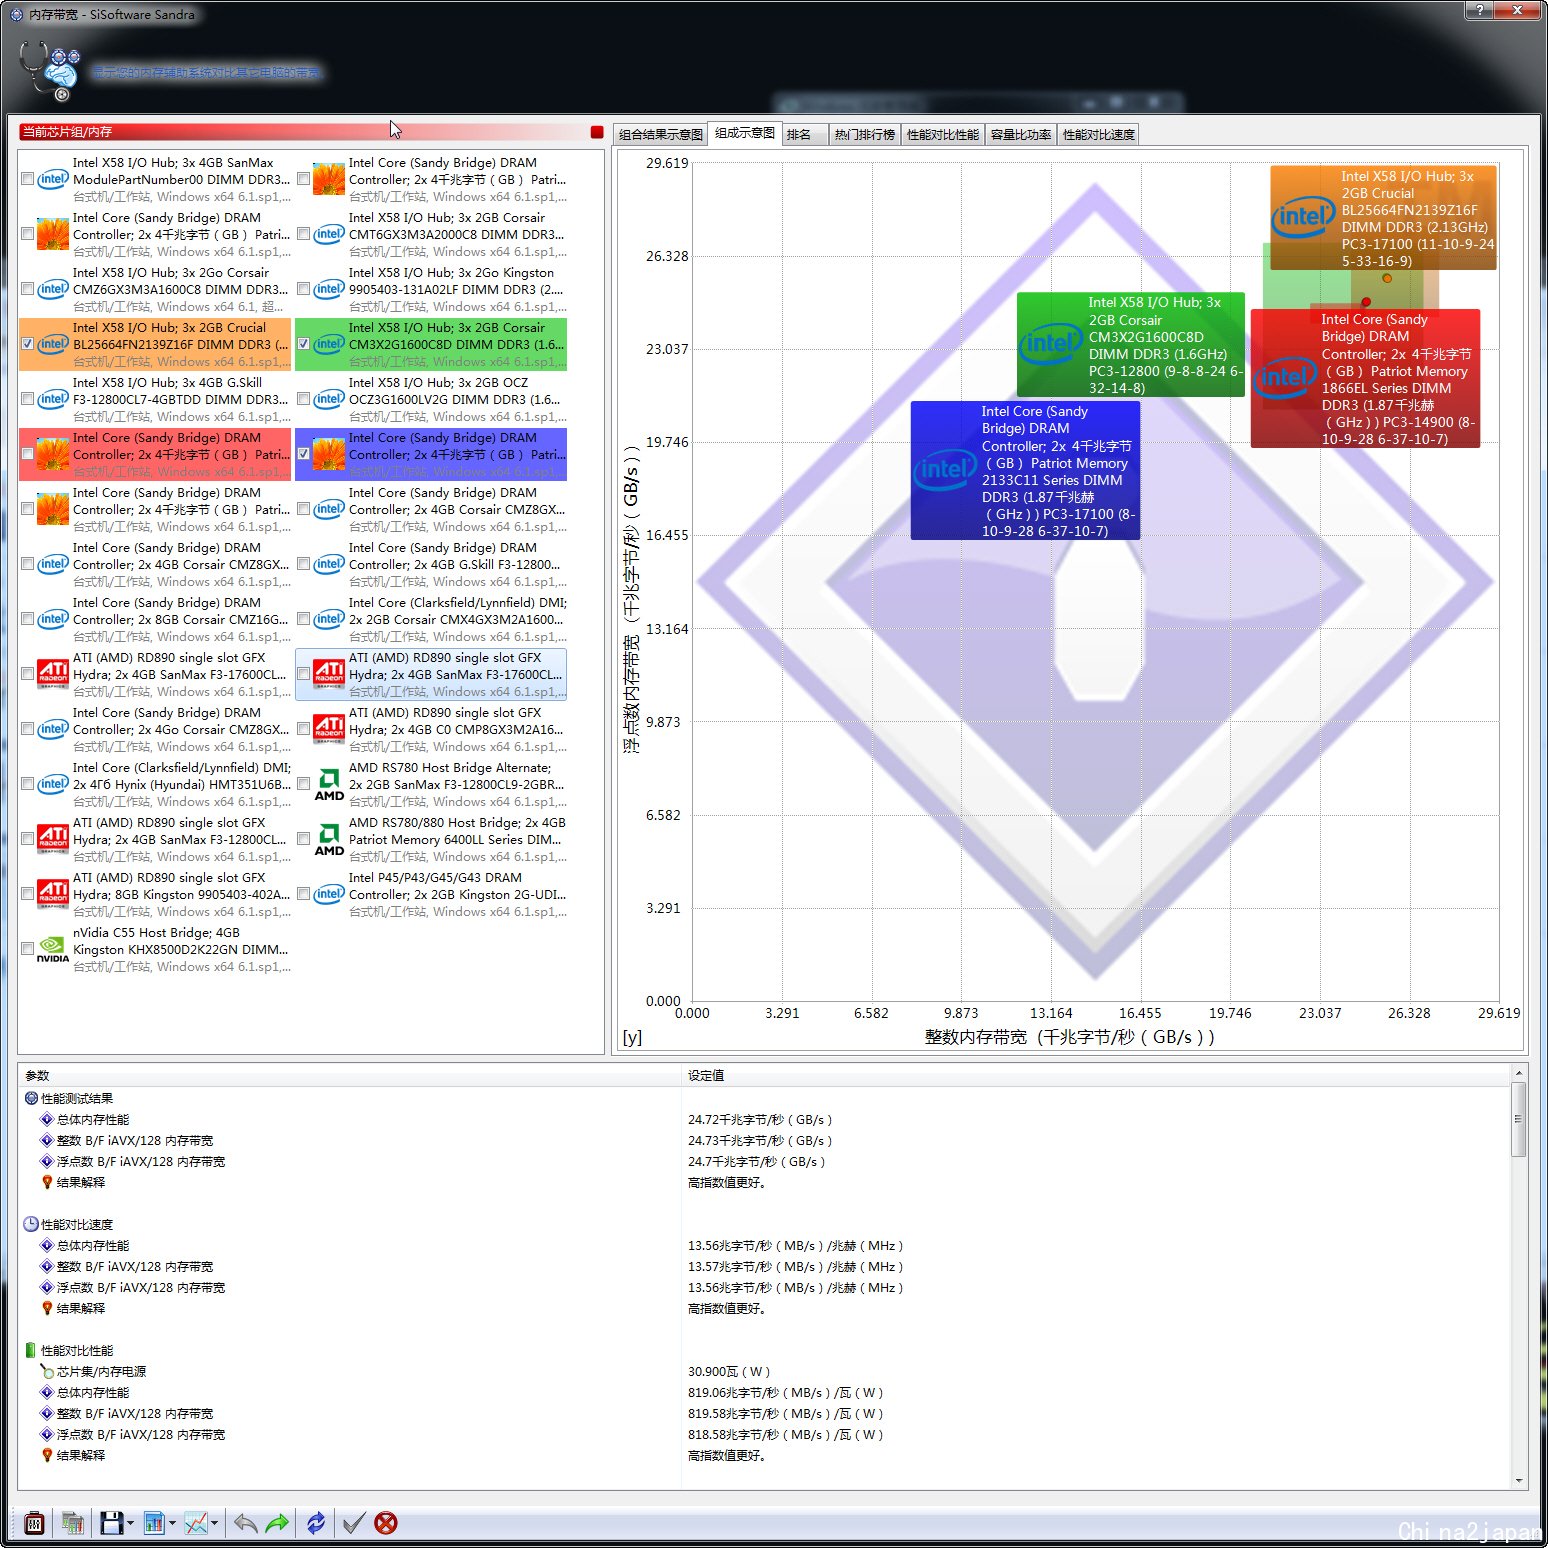Click the green forward arrow icon

click(x=277, y=1523)
